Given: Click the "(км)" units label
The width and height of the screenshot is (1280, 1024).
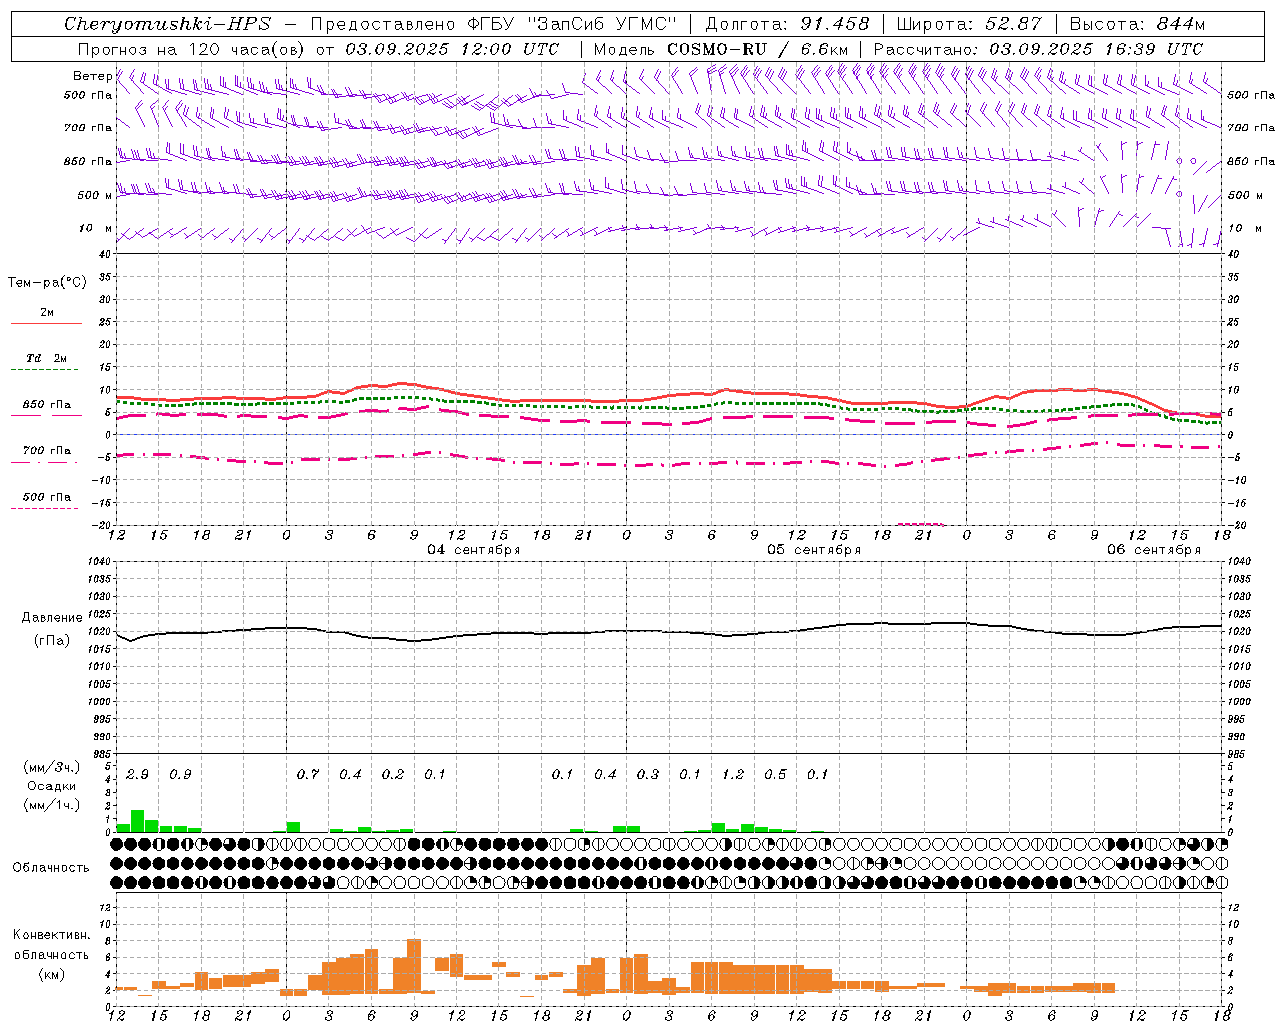Looking at the screenshot, I should [x=52, y=973].
